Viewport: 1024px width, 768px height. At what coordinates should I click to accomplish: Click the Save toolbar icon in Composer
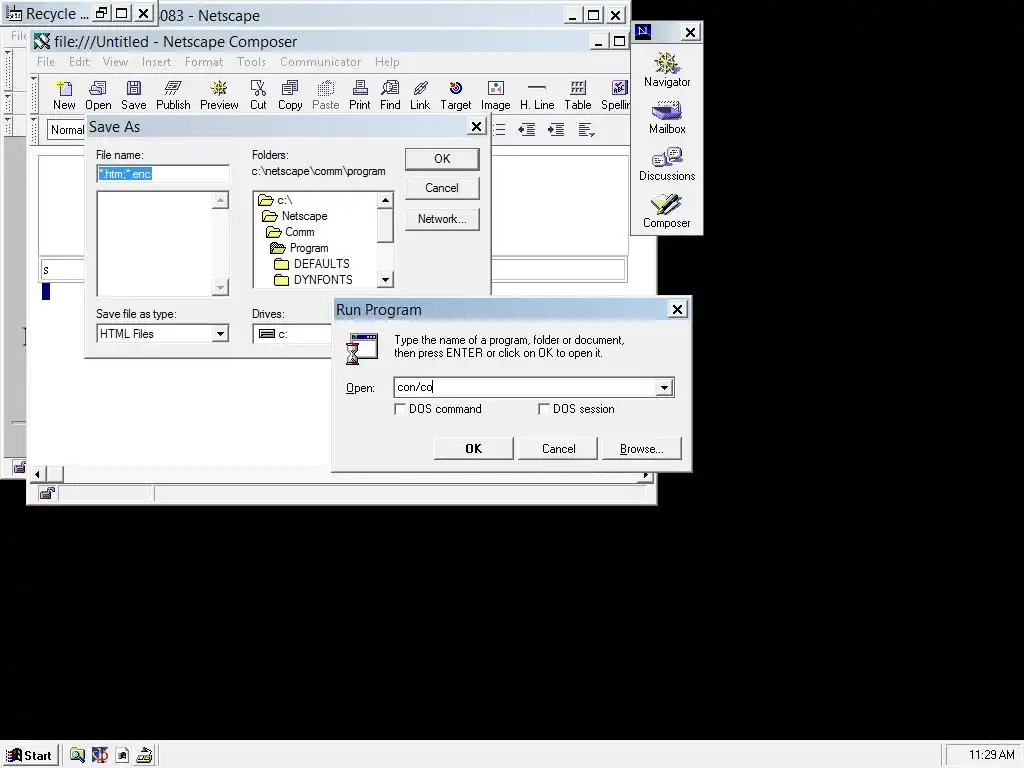coord(133,95)
